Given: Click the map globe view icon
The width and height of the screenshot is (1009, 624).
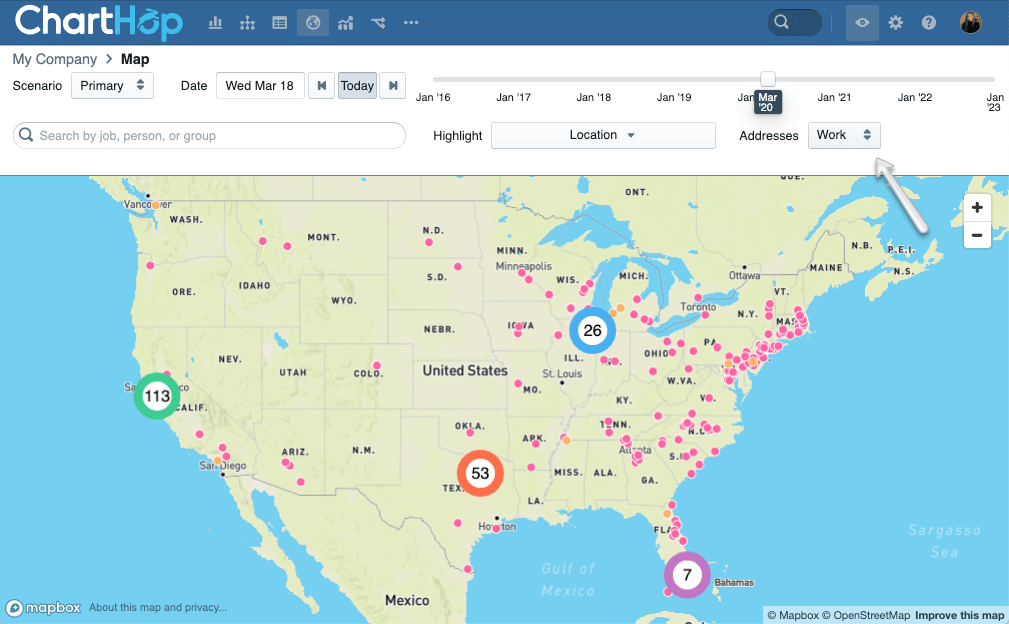Looking at the screenshot, I should click(312, 21).
